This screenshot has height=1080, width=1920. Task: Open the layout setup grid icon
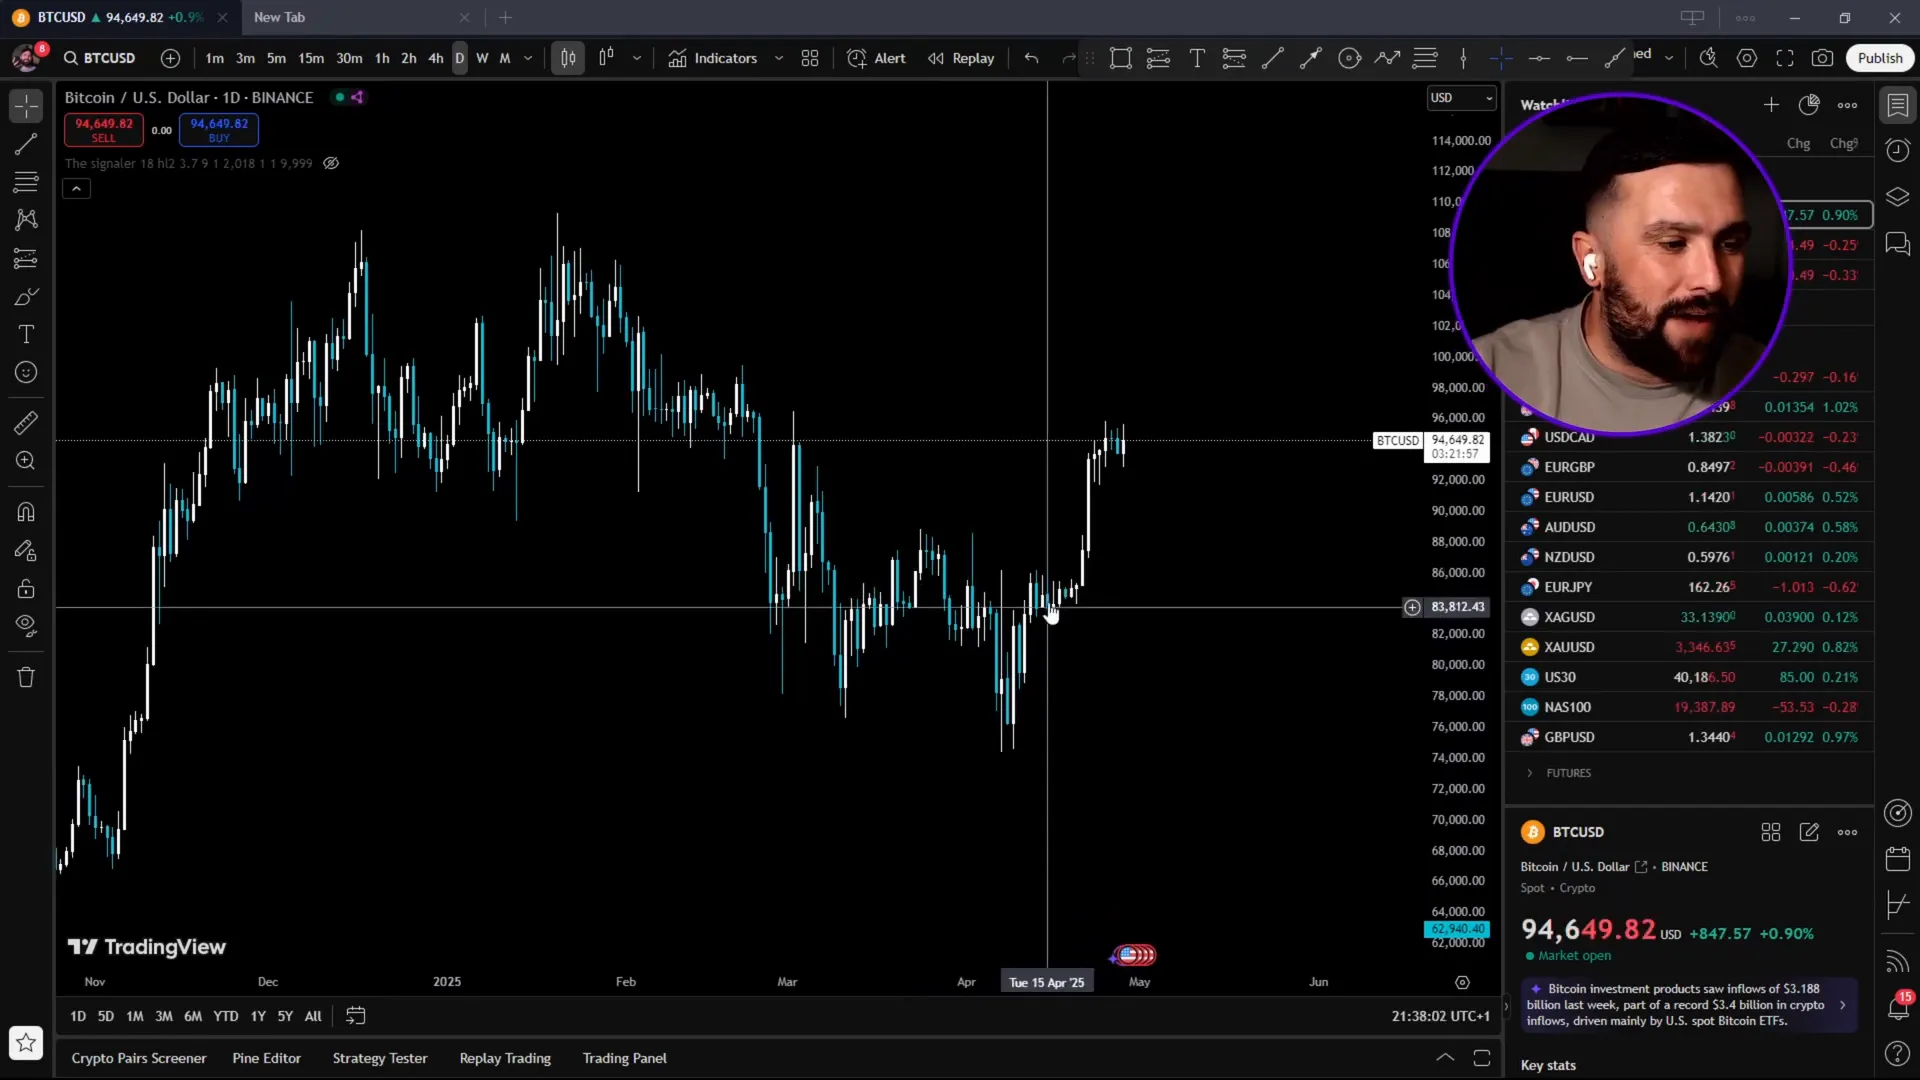(810, 58)
